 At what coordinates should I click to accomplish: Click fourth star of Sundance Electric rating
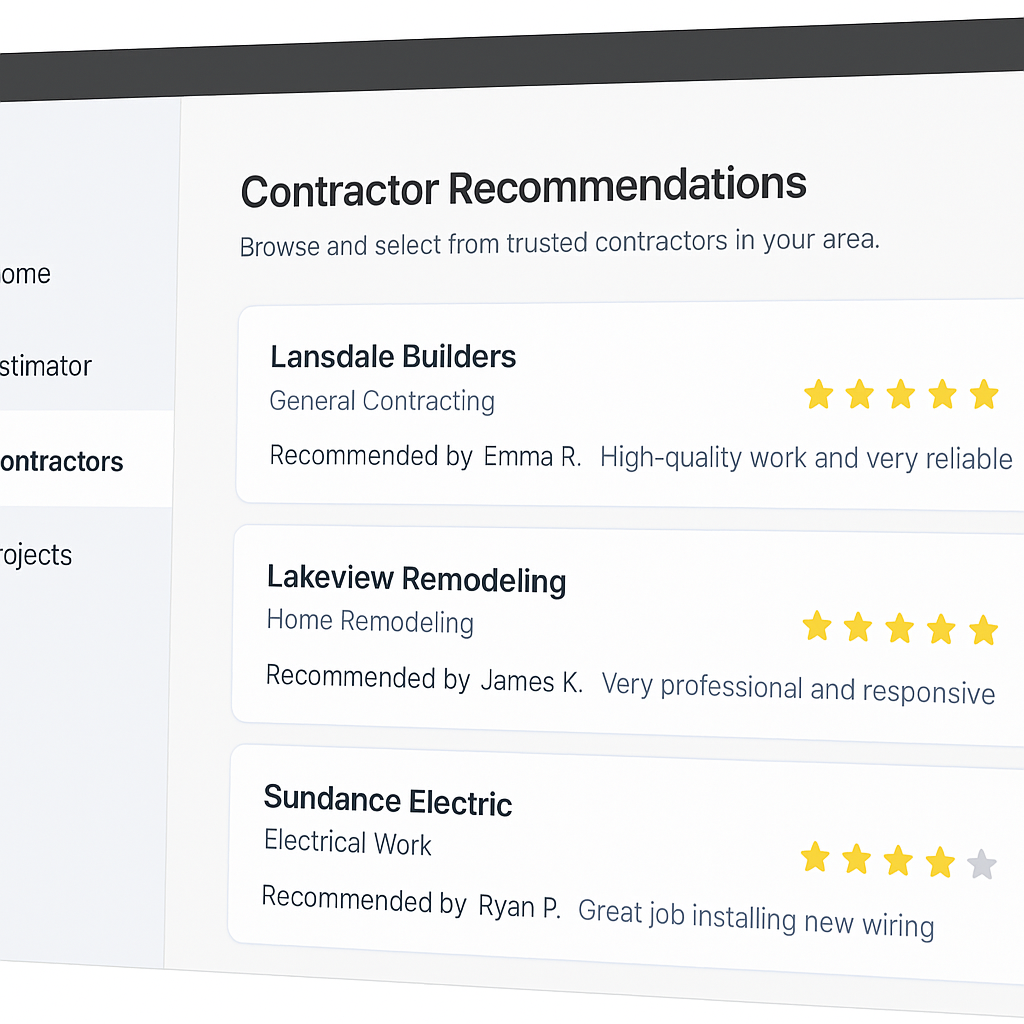(x=940, y=862)
